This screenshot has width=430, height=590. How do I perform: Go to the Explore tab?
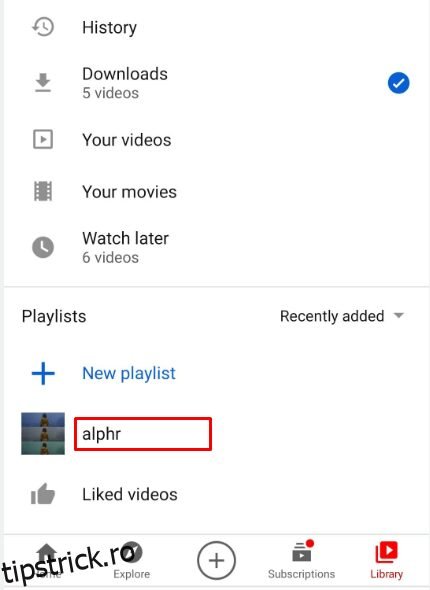click(131, 561)
